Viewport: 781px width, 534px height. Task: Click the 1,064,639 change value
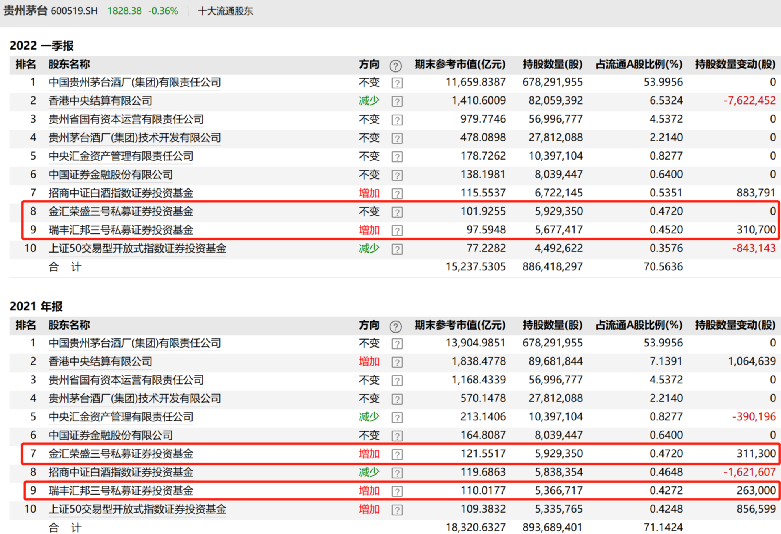coord(752,361)
